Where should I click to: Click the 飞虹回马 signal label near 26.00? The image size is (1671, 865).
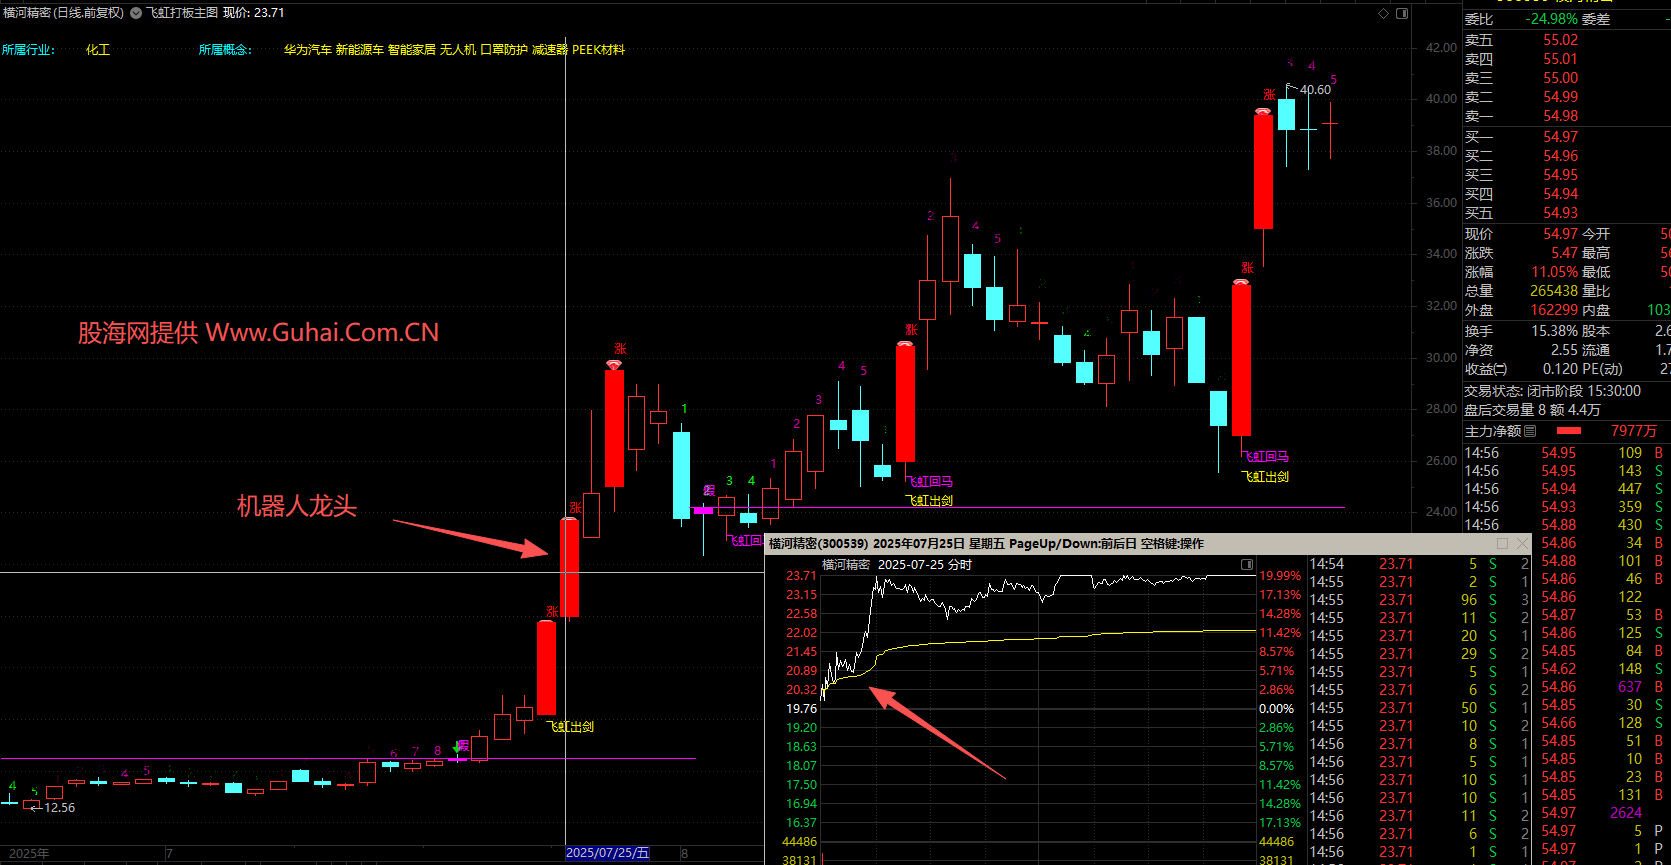click(1267, 457)
